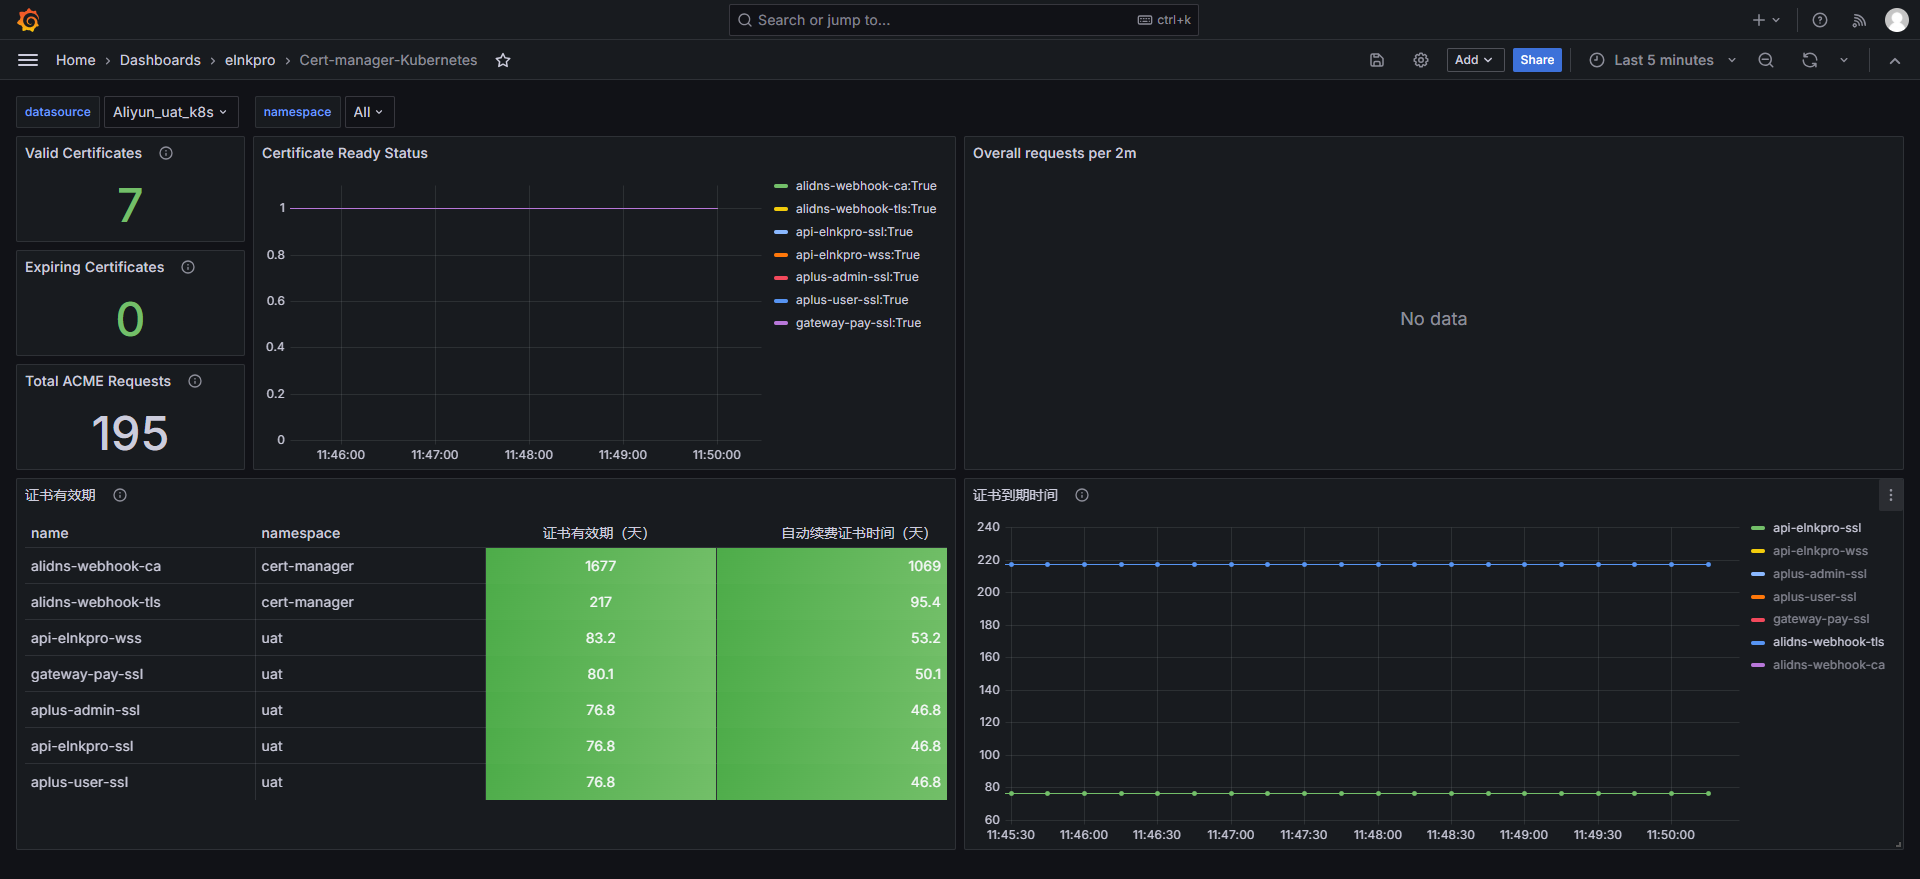
Task: Open the Add menu
Action: pyautogui.click(x=1475, y=60)
